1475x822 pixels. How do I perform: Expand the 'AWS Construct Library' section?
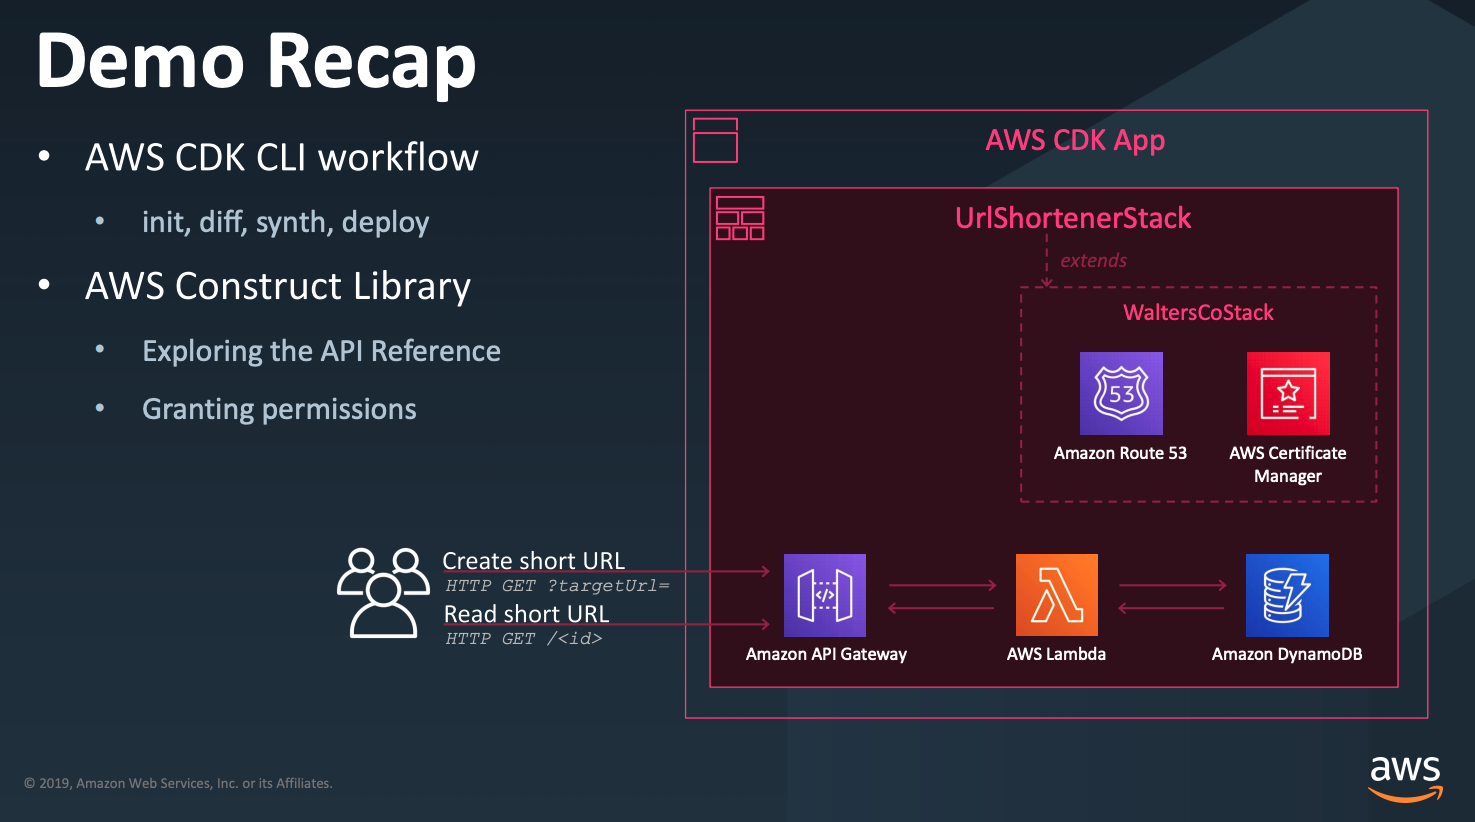click(x=277, y=286)
